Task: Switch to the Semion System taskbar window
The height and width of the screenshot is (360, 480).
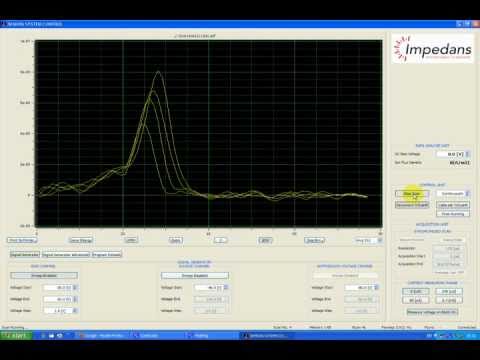Action: coord(267,336)
